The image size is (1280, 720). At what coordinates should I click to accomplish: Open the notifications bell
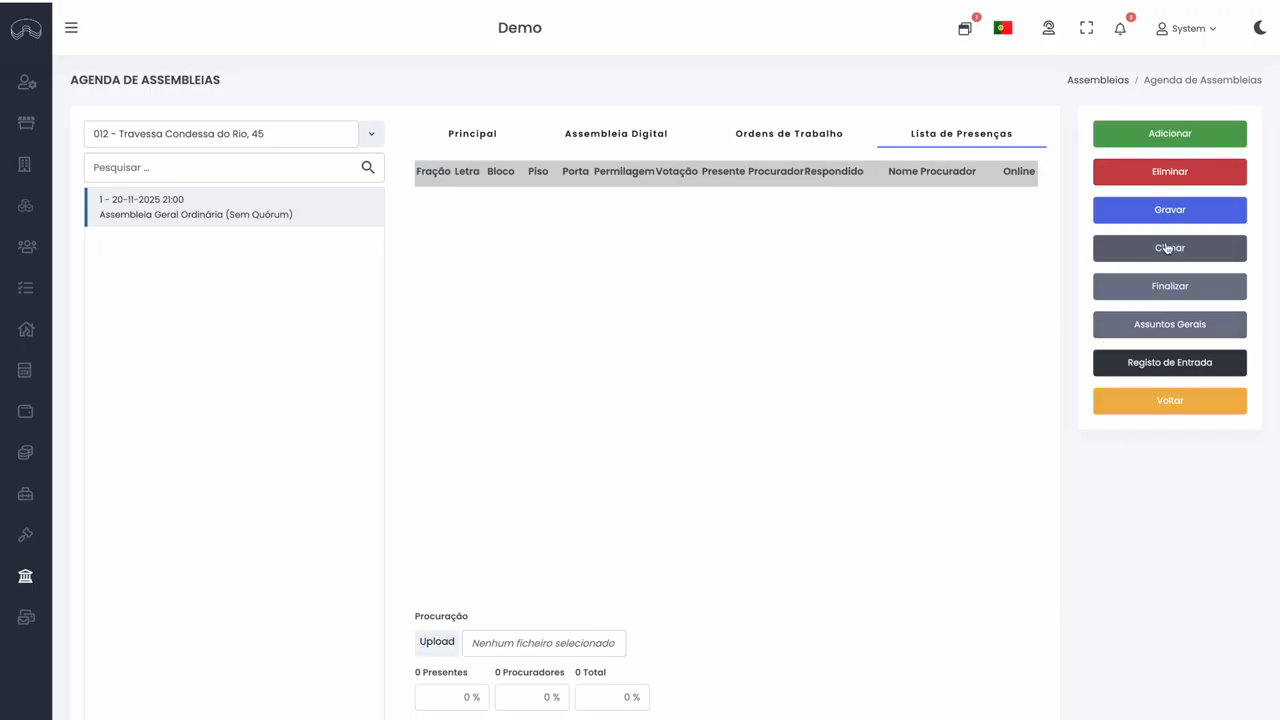tap(1120, 28)
